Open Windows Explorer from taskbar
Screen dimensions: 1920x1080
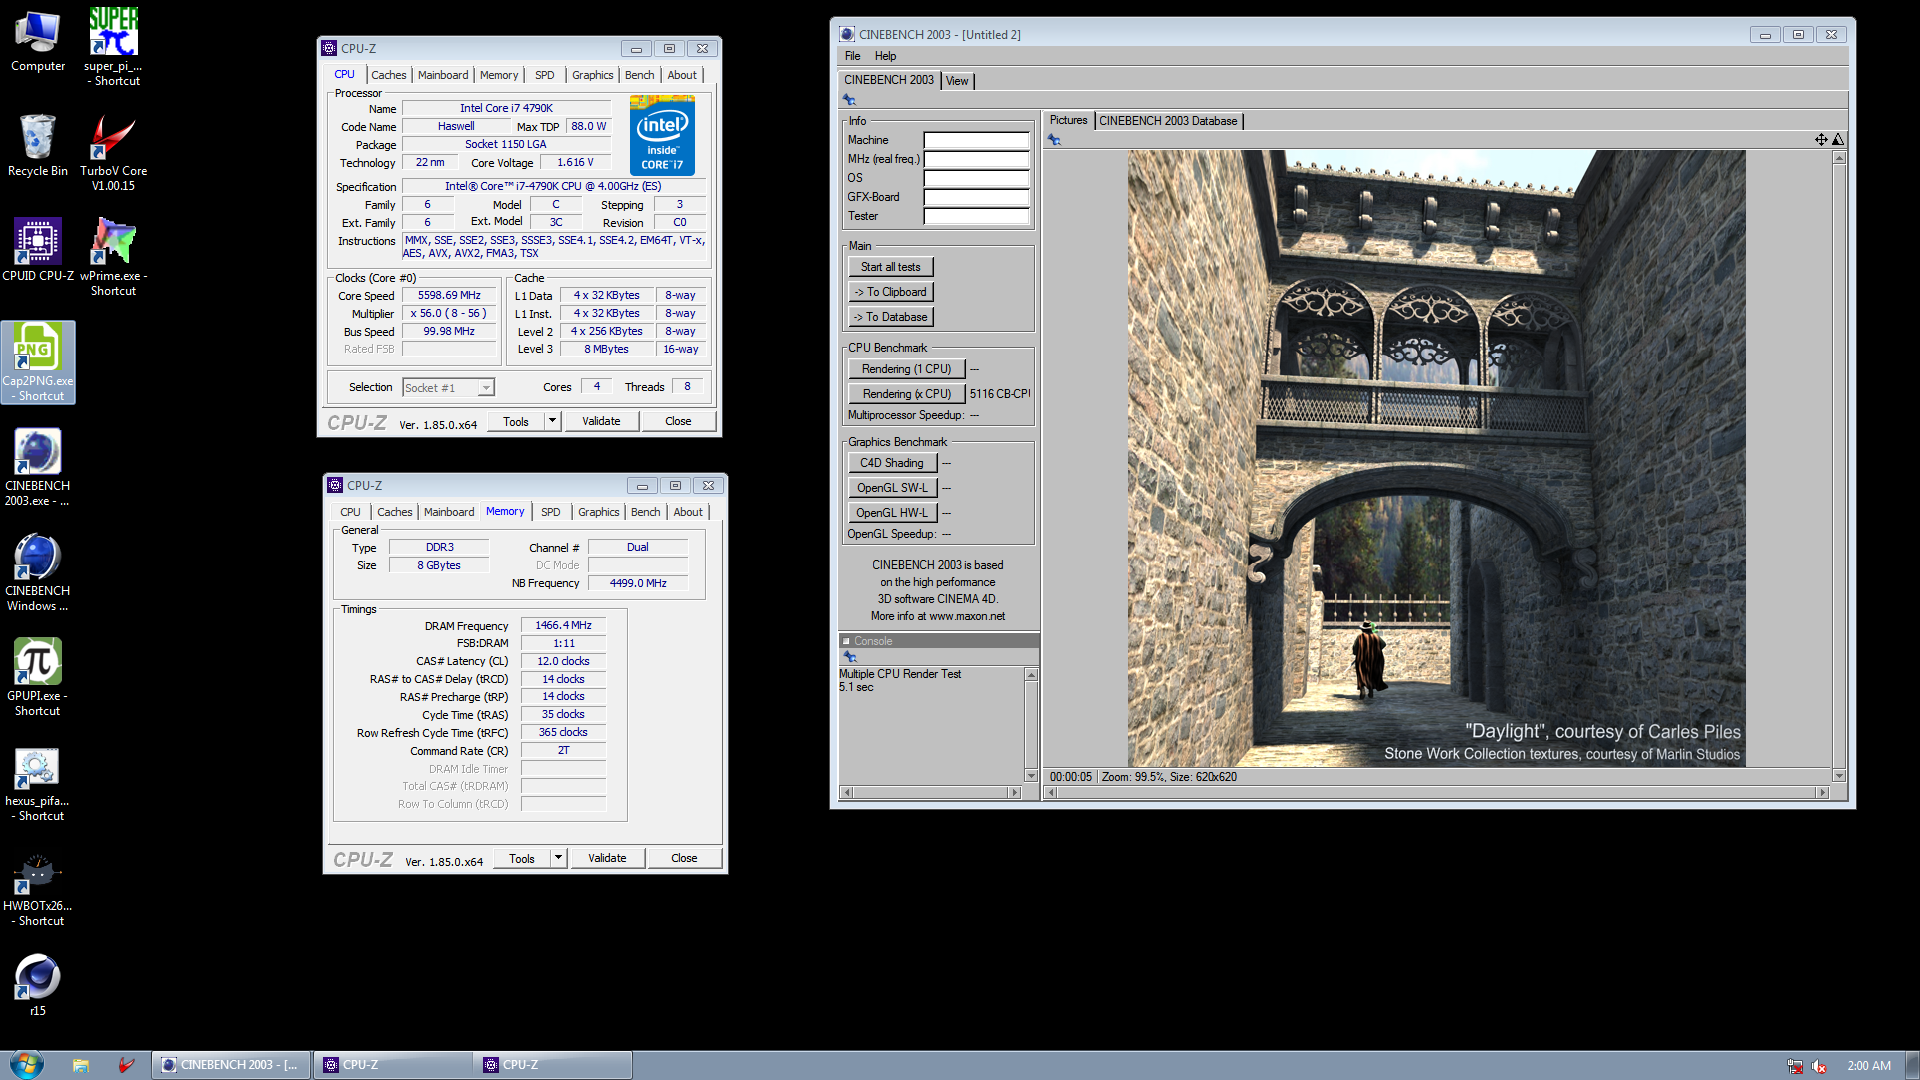coord(81,1065)
